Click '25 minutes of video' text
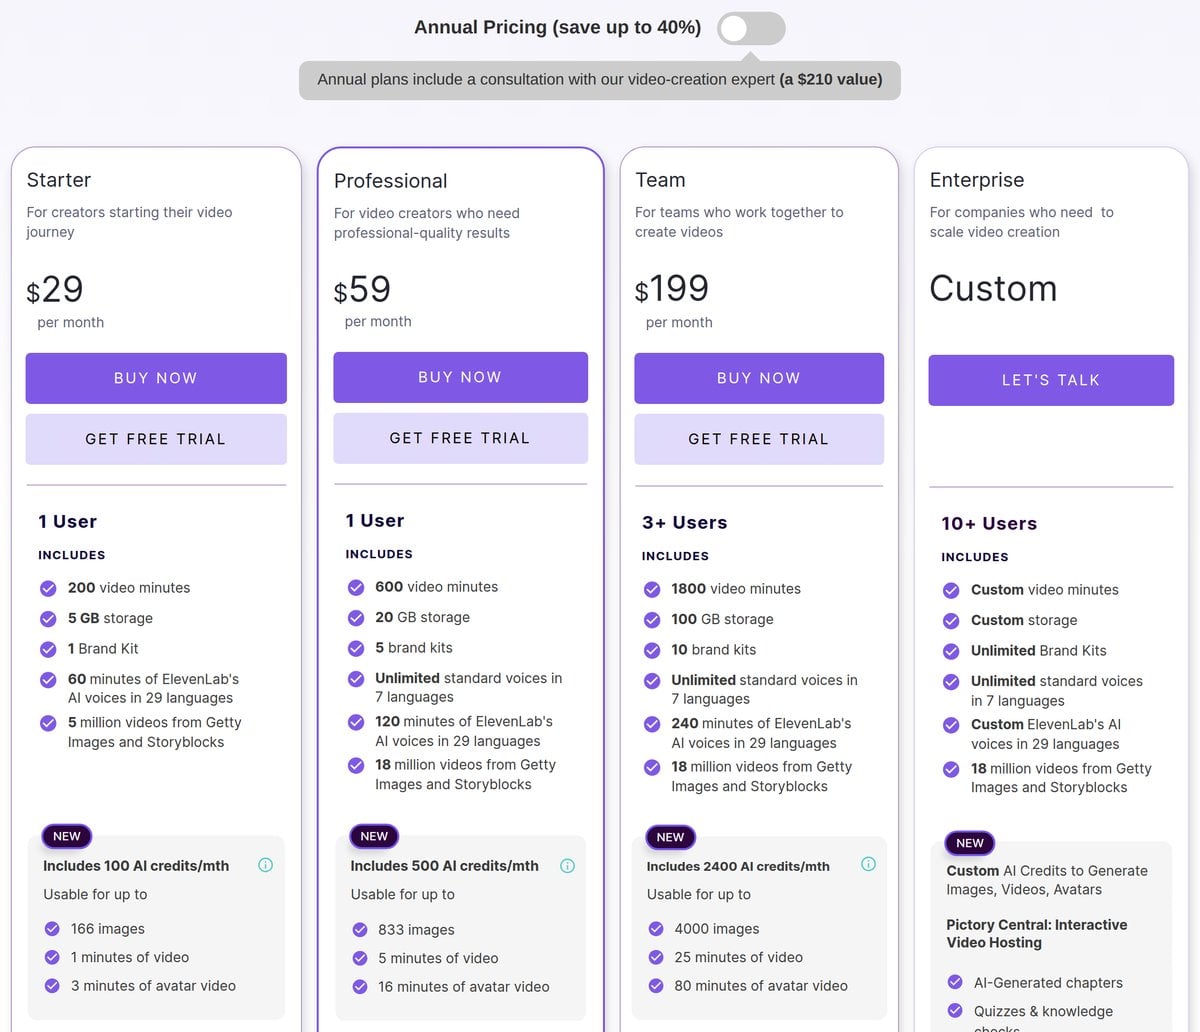1200x1032 pixels. click(739, 957)
